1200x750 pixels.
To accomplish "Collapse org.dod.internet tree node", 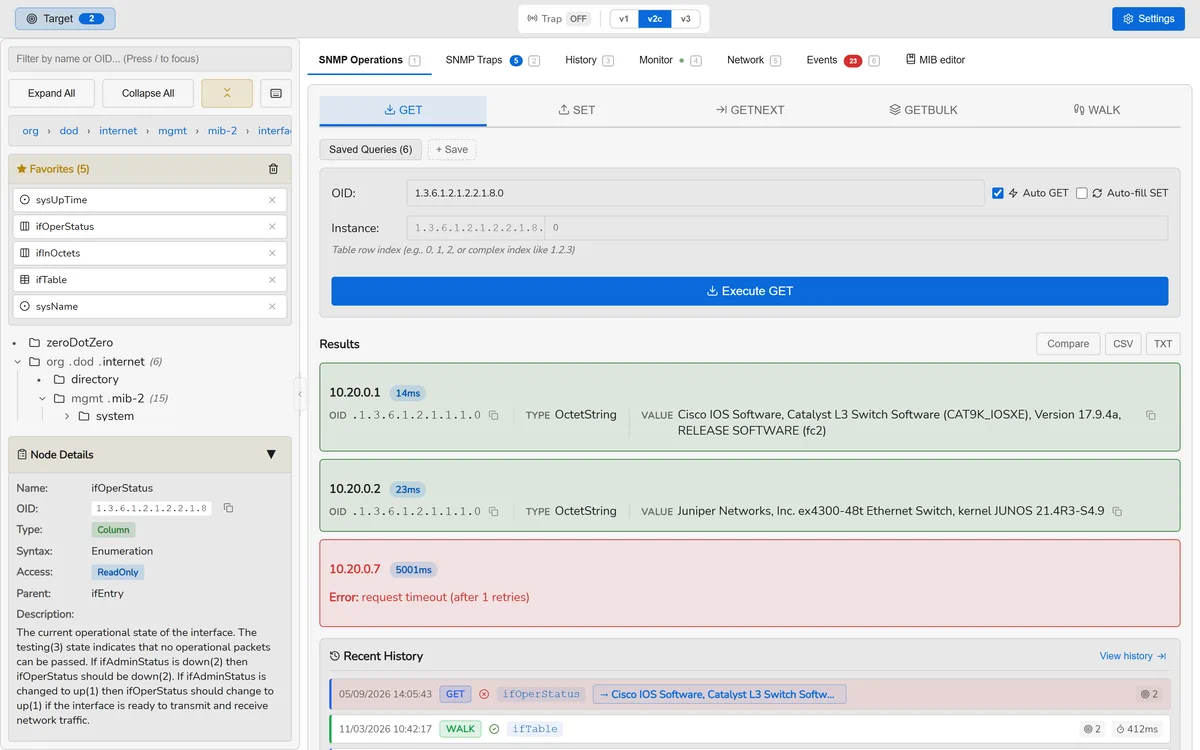I will point(18,362).
